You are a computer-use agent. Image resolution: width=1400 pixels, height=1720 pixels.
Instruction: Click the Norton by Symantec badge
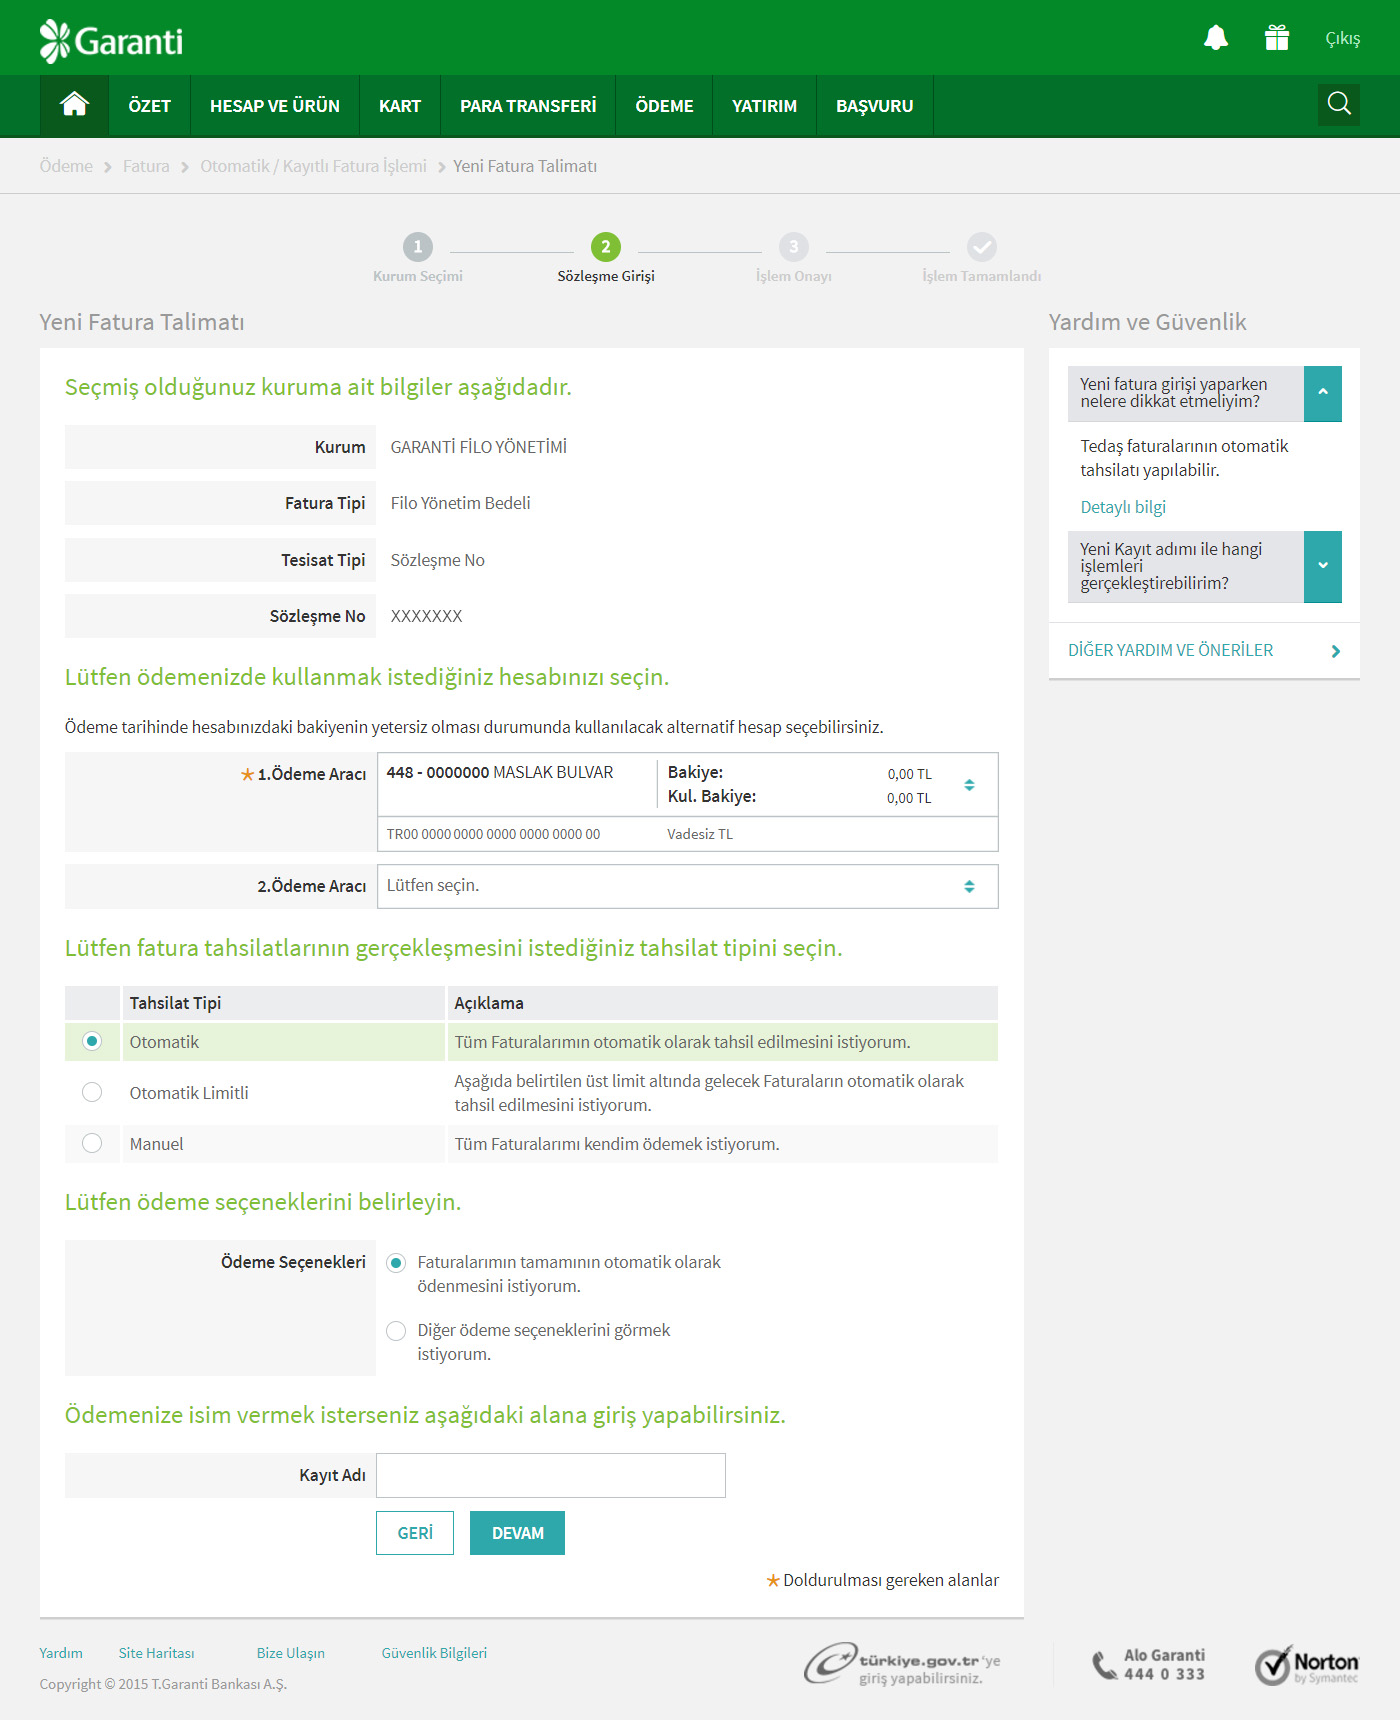click(x=1307, y=1666)
